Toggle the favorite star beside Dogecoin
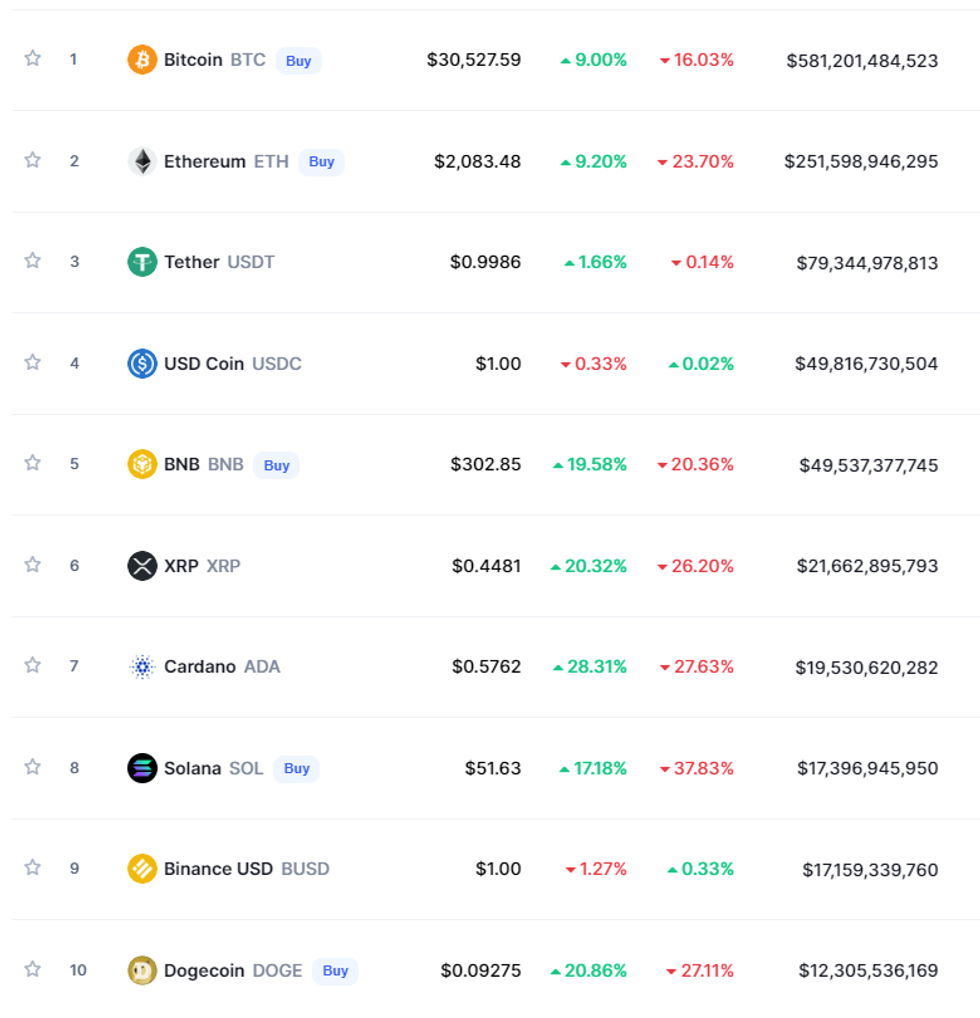Image resolution: width=980 pixels, height=1018 pixels. point(33,969)
